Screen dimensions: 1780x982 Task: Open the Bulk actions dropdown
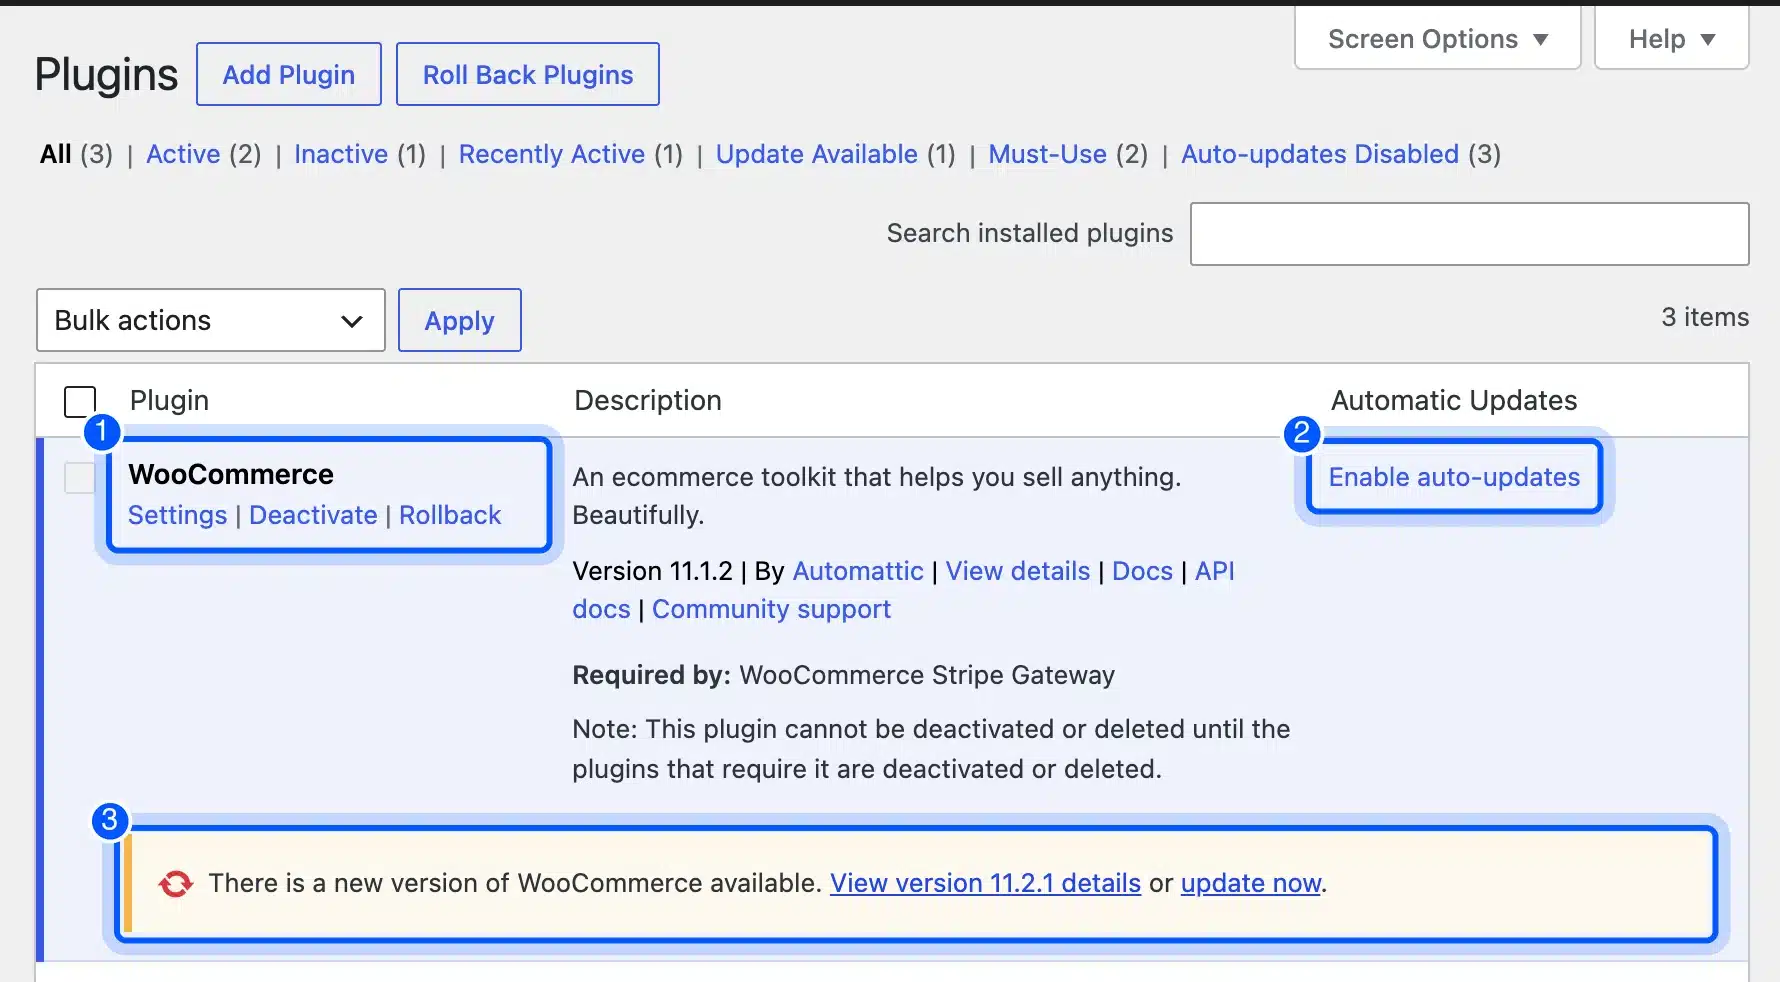click(x=211, y=320)
